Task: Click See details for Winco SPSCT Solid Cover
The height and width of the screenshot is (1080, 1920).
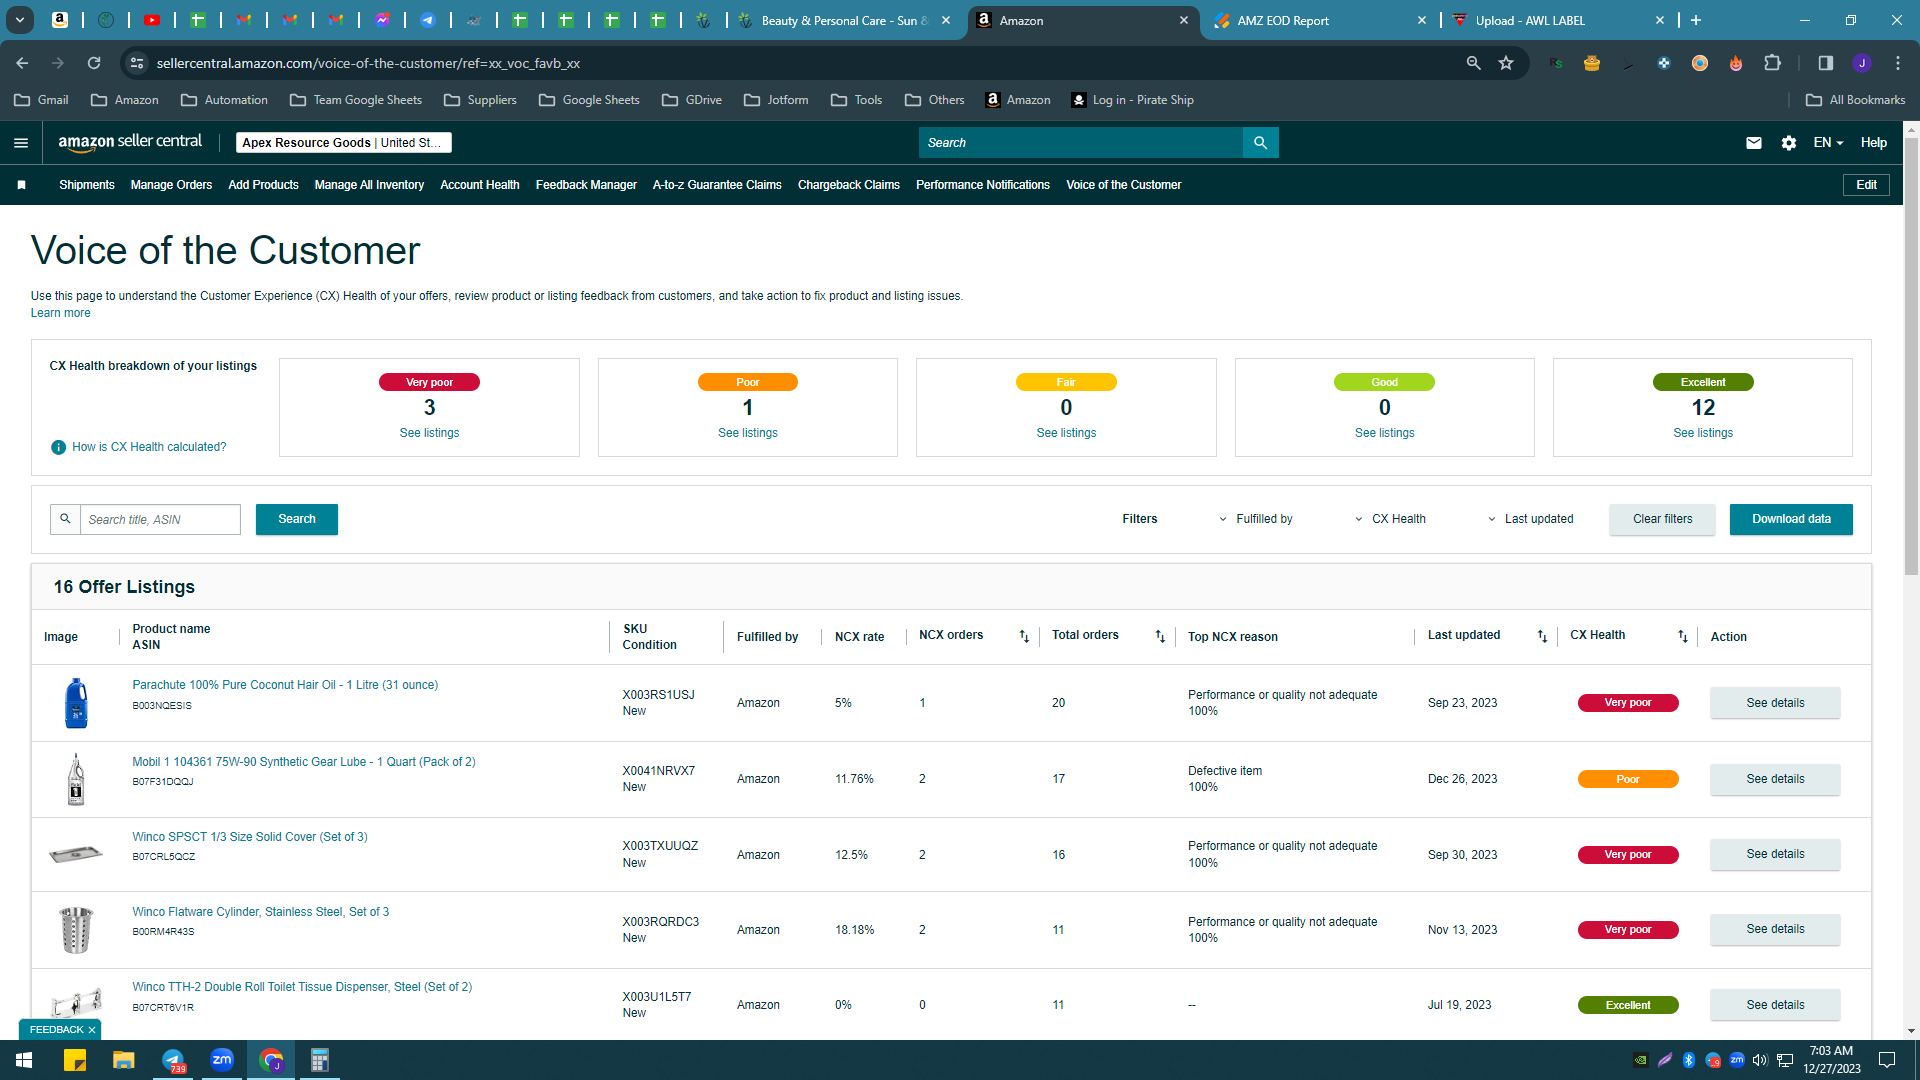Action: pyautogui.click(x=1775, y=854)
